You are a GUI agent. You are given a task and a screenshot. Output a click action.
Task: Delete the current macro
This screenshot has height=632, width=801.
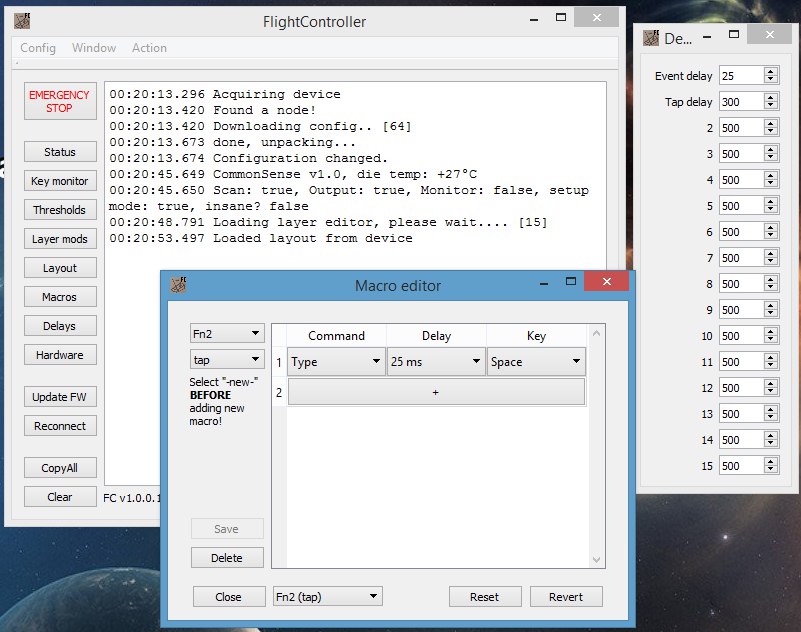pos(228,558)
